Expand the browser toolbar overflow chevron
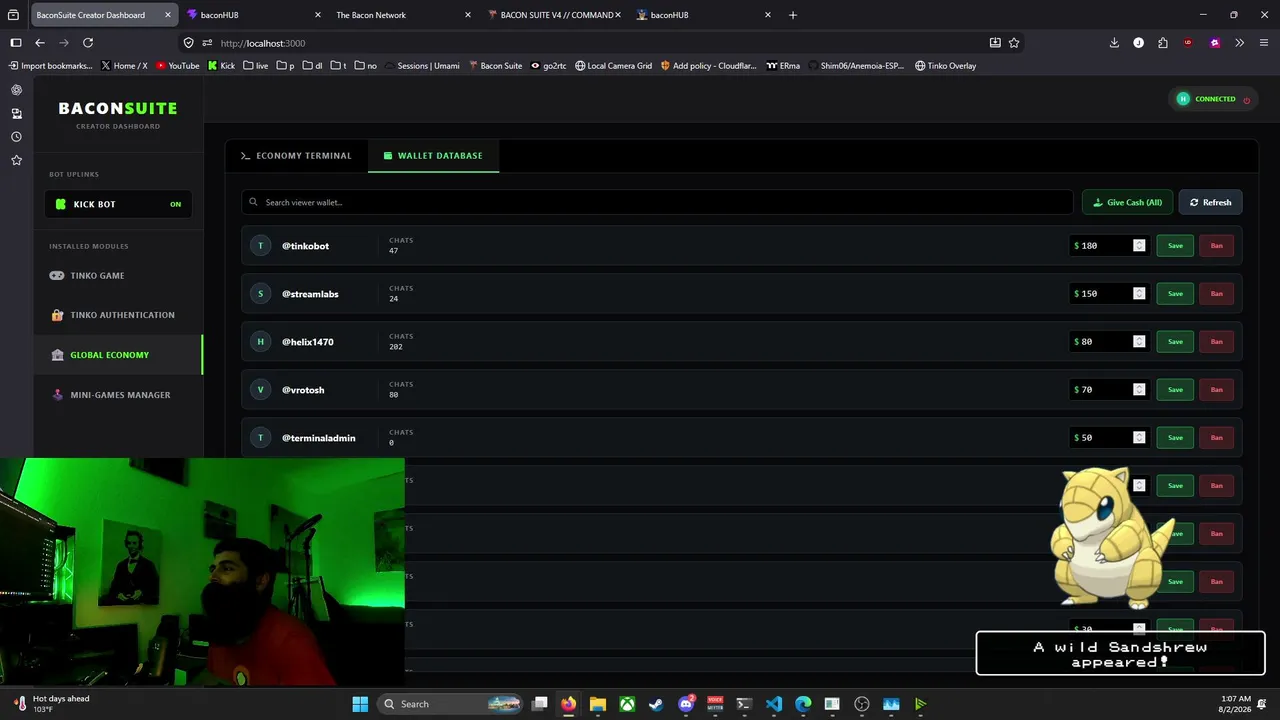The image size is (1280, 720). [1240, 43]
